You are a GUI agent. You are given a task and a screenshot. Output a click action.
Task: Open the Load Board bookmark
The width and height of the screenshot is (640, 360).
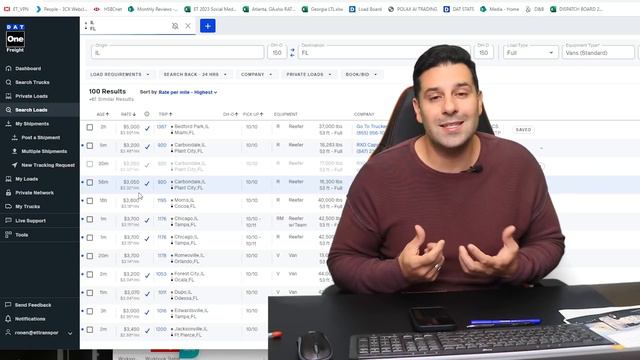[365, 9]
